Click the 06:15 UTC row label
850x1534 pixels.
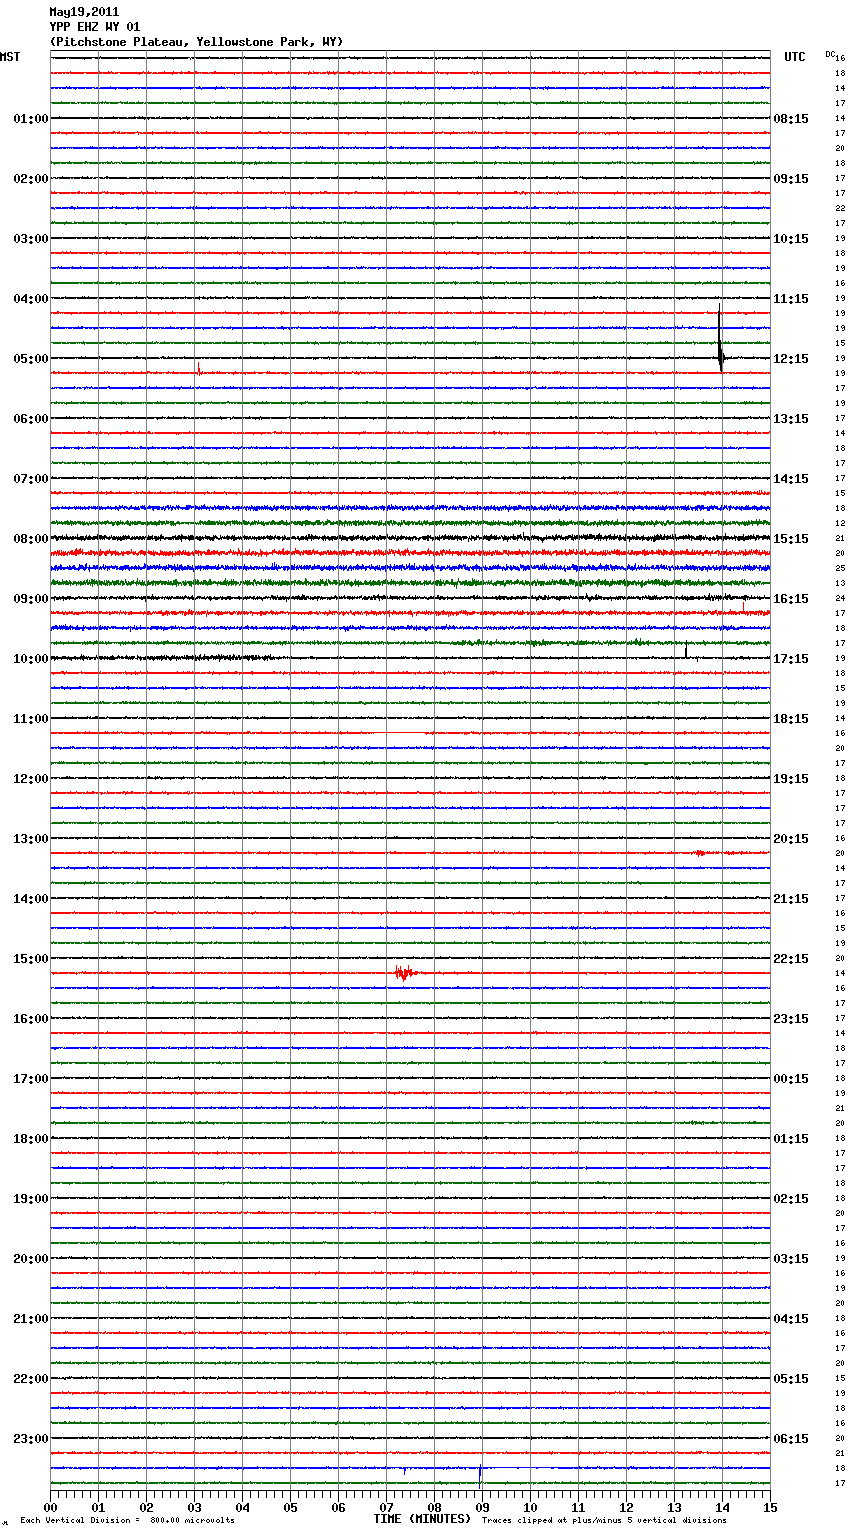(x=791, y=1439)
